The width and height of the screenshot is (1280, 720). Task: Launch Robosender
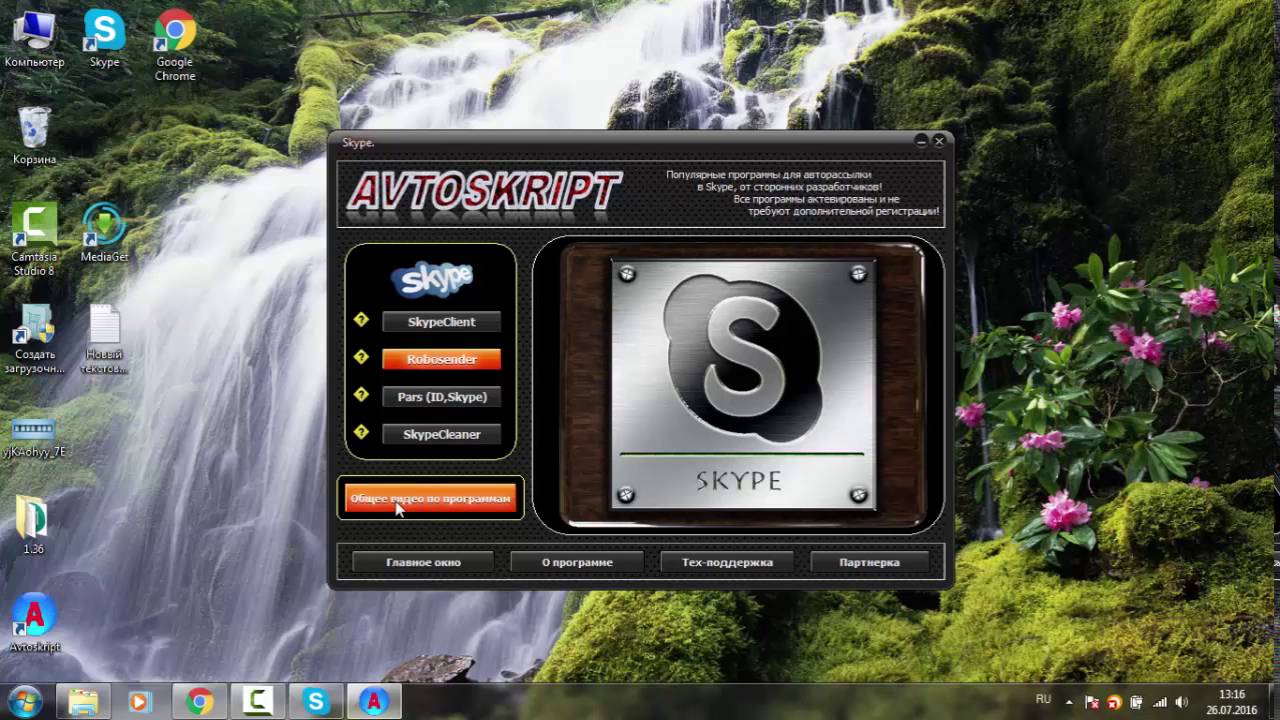pyautogui.click(x=441, y=359)
